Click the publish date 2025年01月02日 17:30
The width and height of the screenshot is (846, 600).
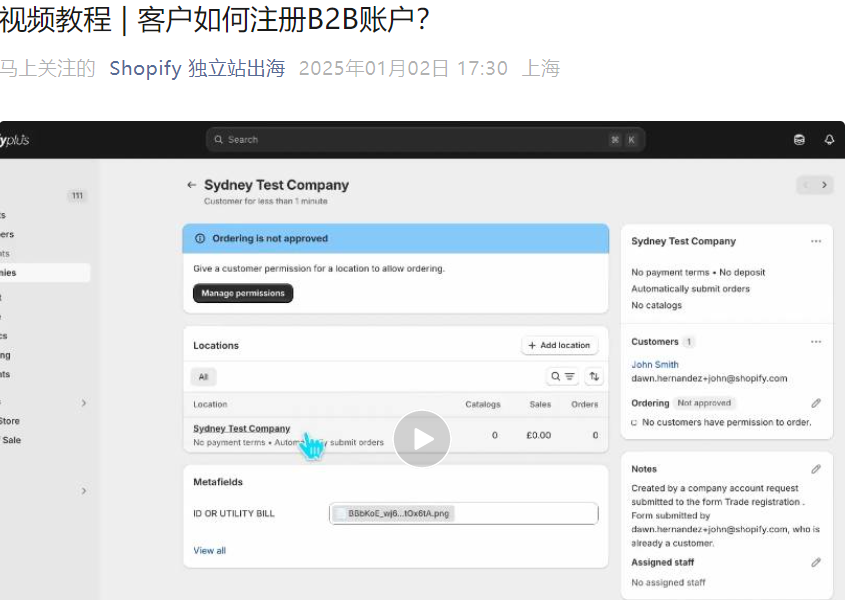403,69
